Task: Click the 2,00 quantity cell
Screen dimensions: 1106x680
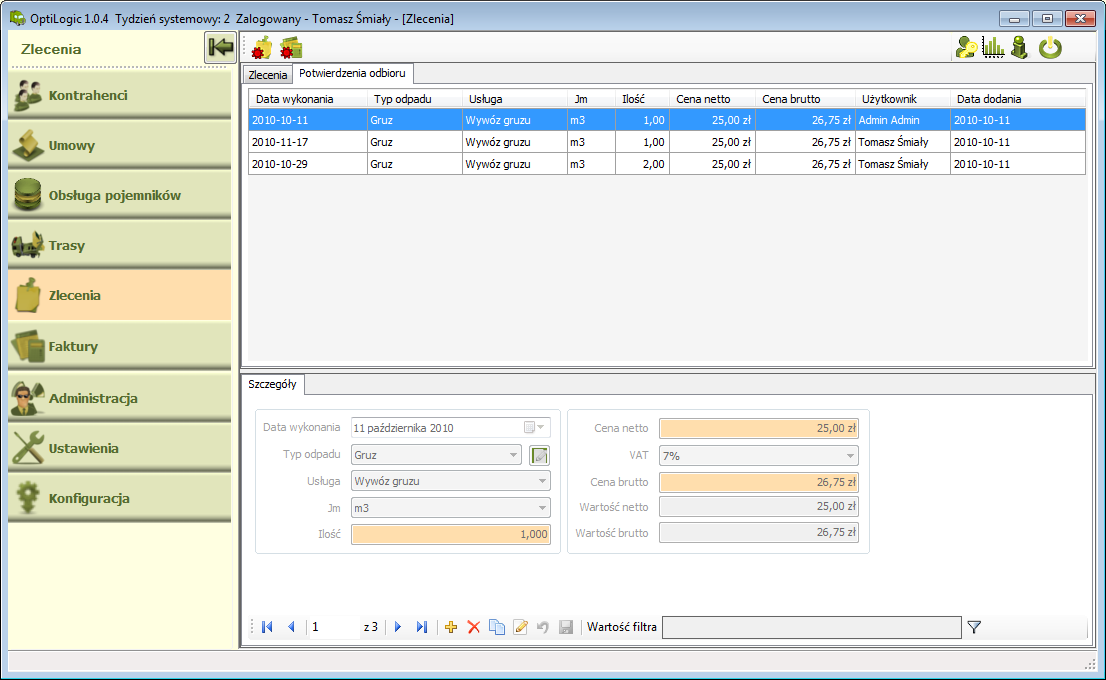Action: [643, 164]
